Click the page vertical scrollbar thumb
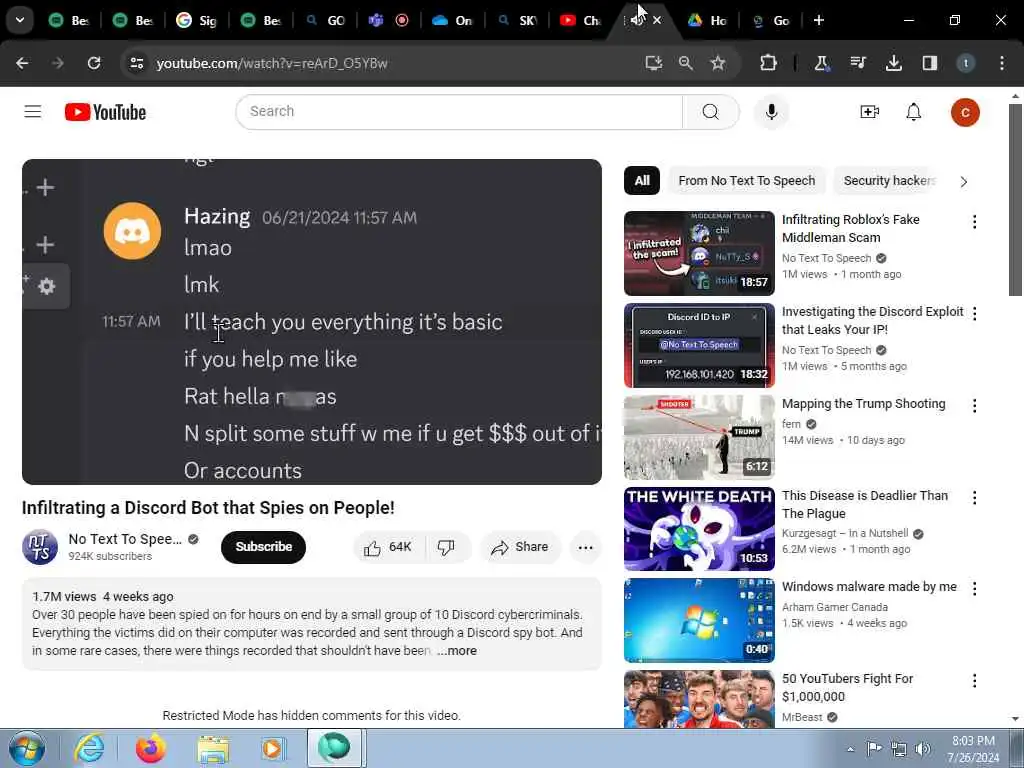This screenshot has width=1024, height=768. (x=1015, y=200)
